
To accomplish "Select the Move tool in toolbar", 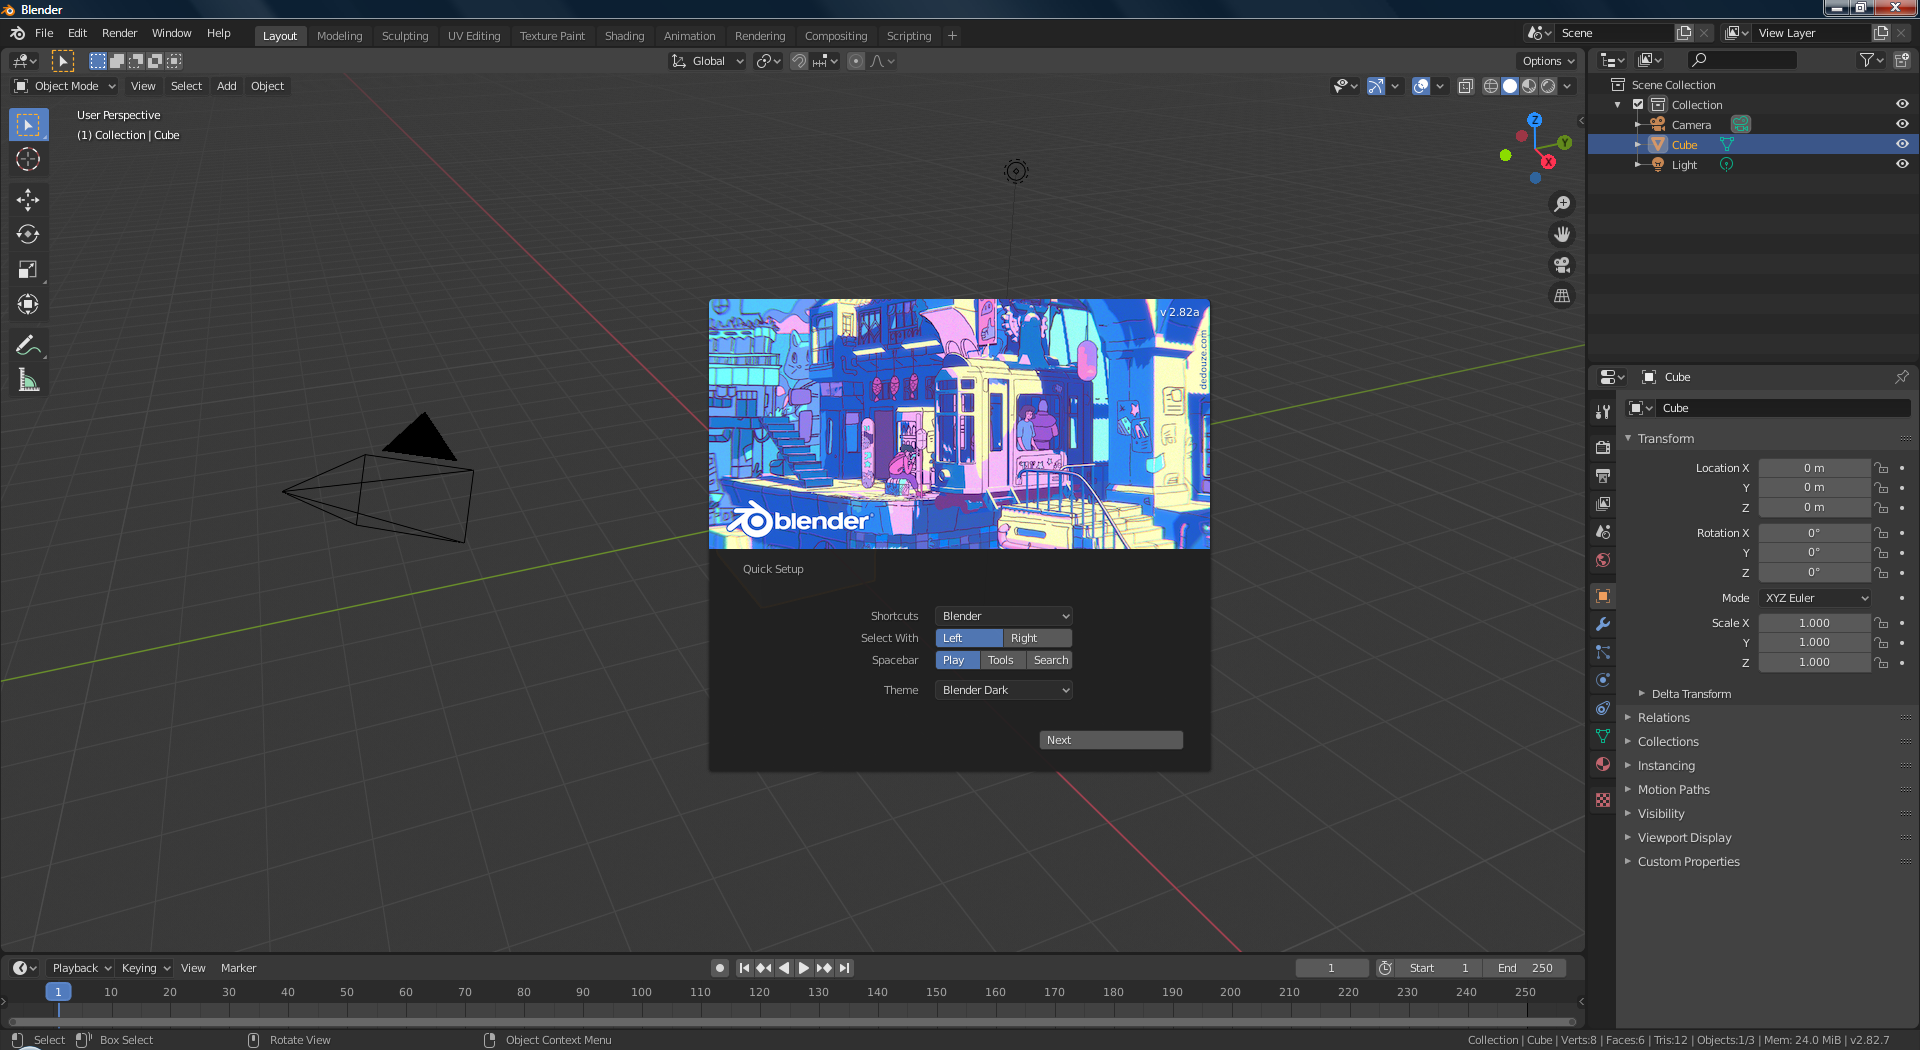I will pyautogui.click(x=28, y=200).
